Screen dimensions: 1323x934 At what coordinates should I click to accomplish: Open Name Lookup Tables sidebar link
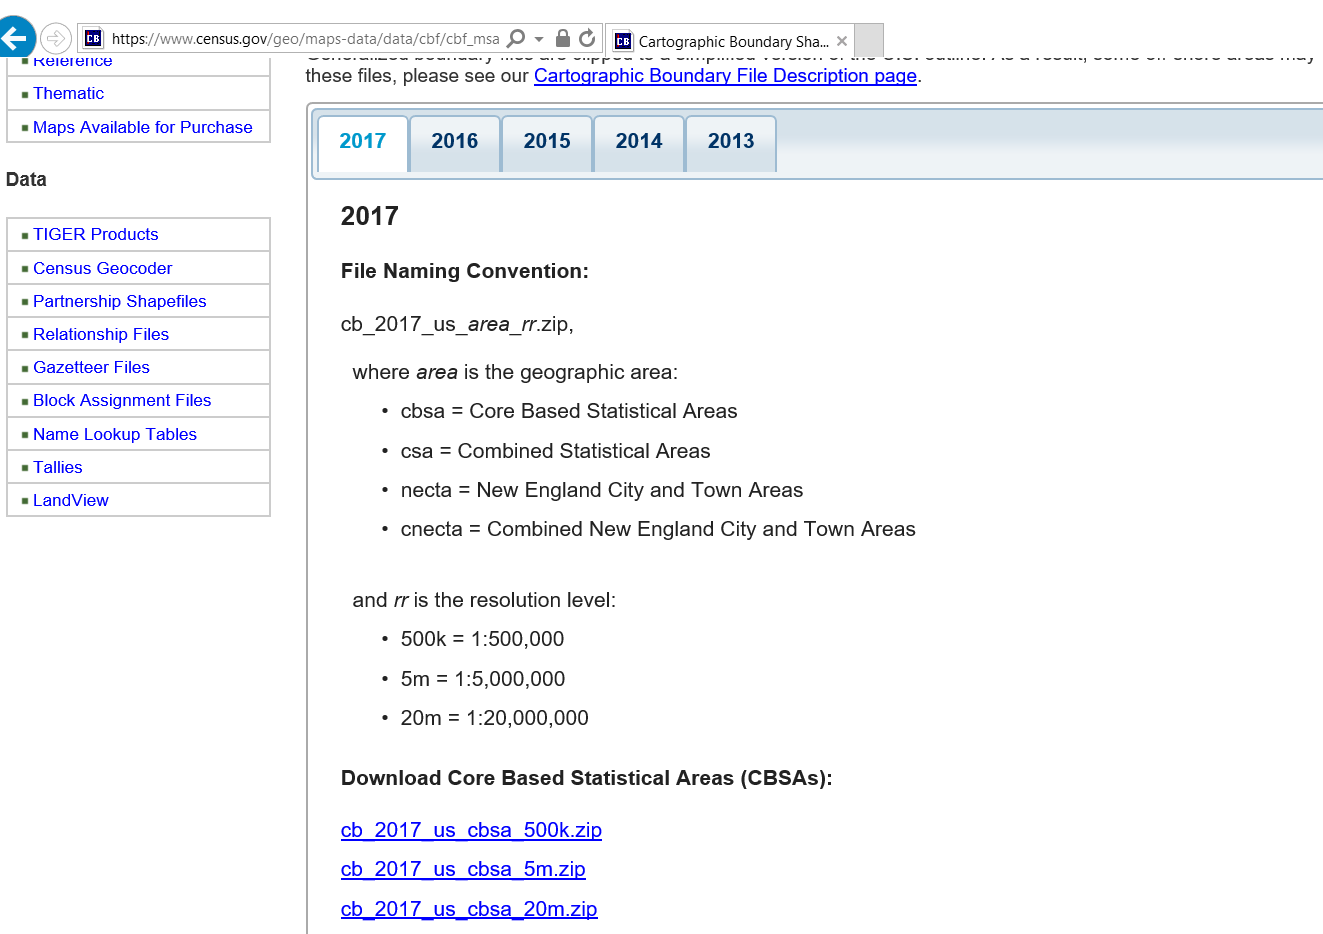(x=115, y=434)
